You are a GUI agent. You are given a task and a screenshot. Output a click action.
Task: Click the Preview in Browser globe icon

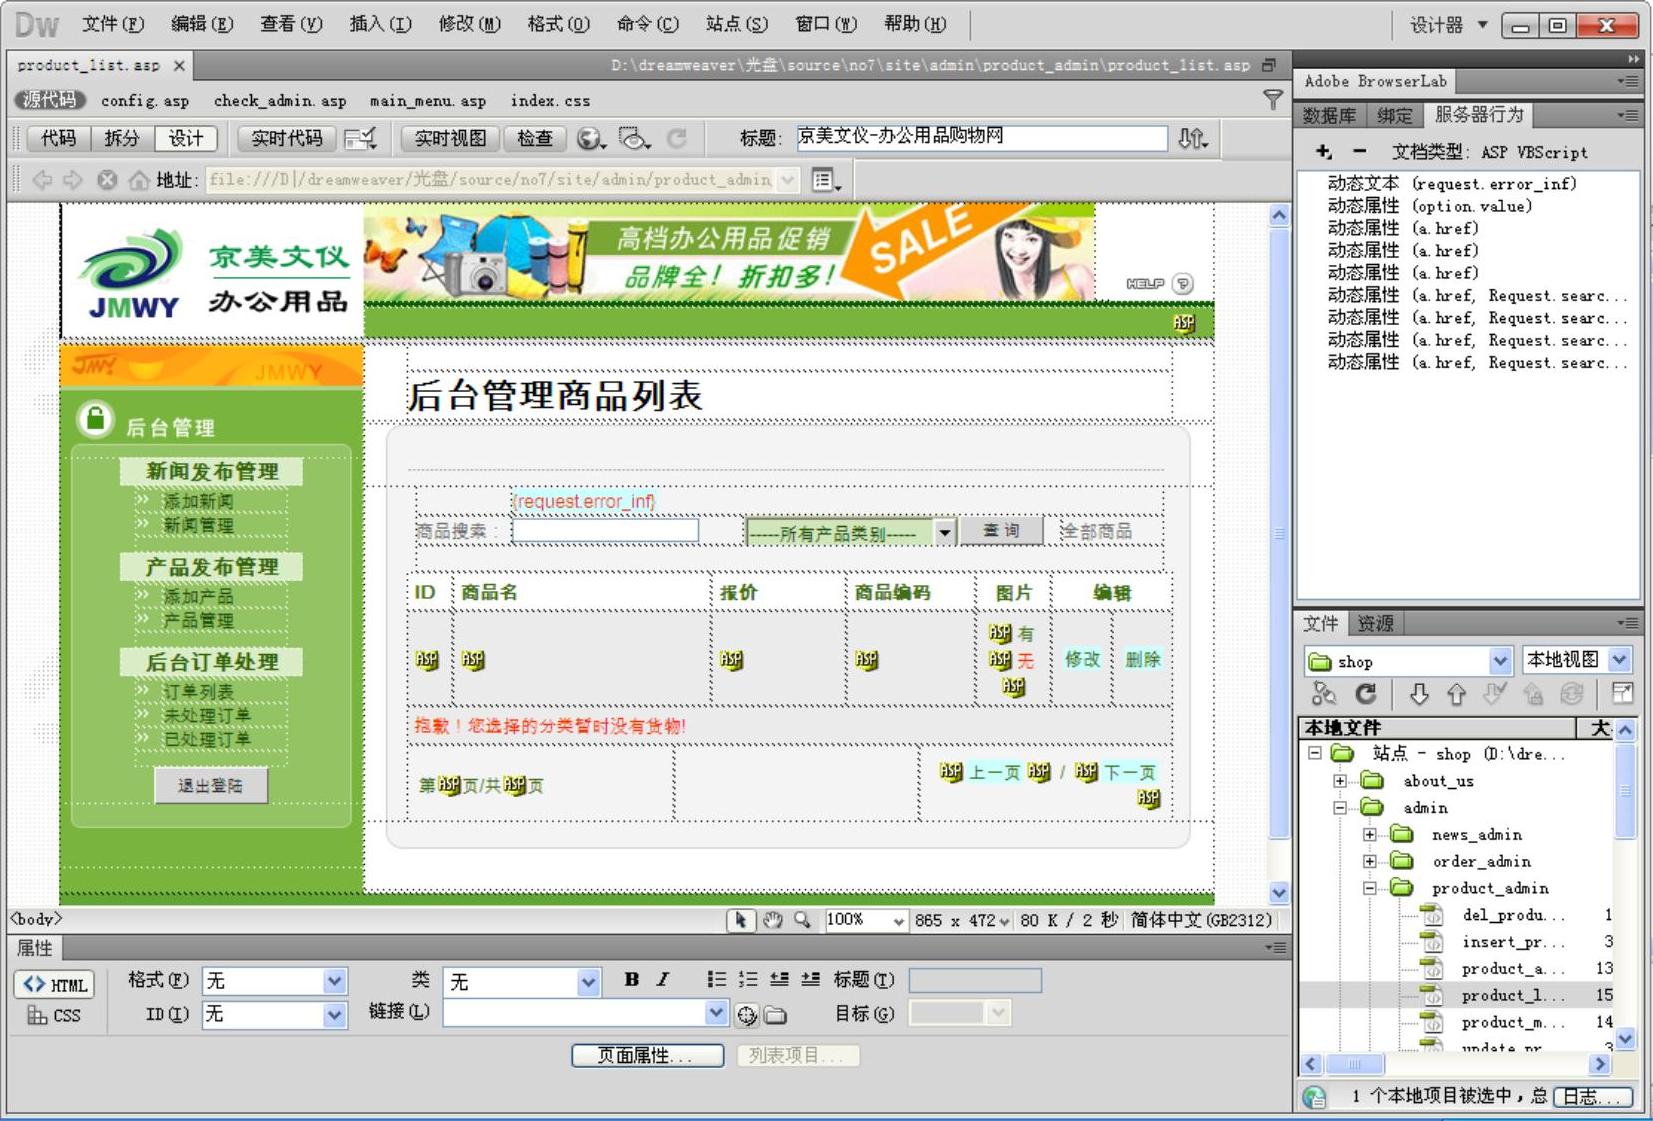coord(589,139)
